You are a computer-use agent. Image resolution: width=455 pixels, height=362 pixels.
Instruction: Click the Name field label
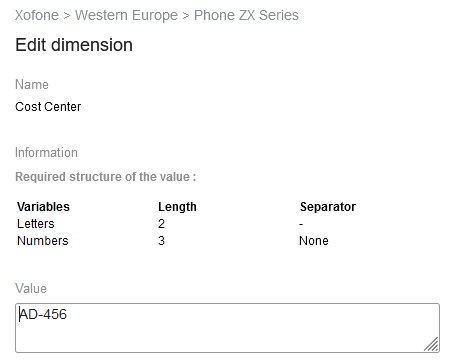click(32, 85)
